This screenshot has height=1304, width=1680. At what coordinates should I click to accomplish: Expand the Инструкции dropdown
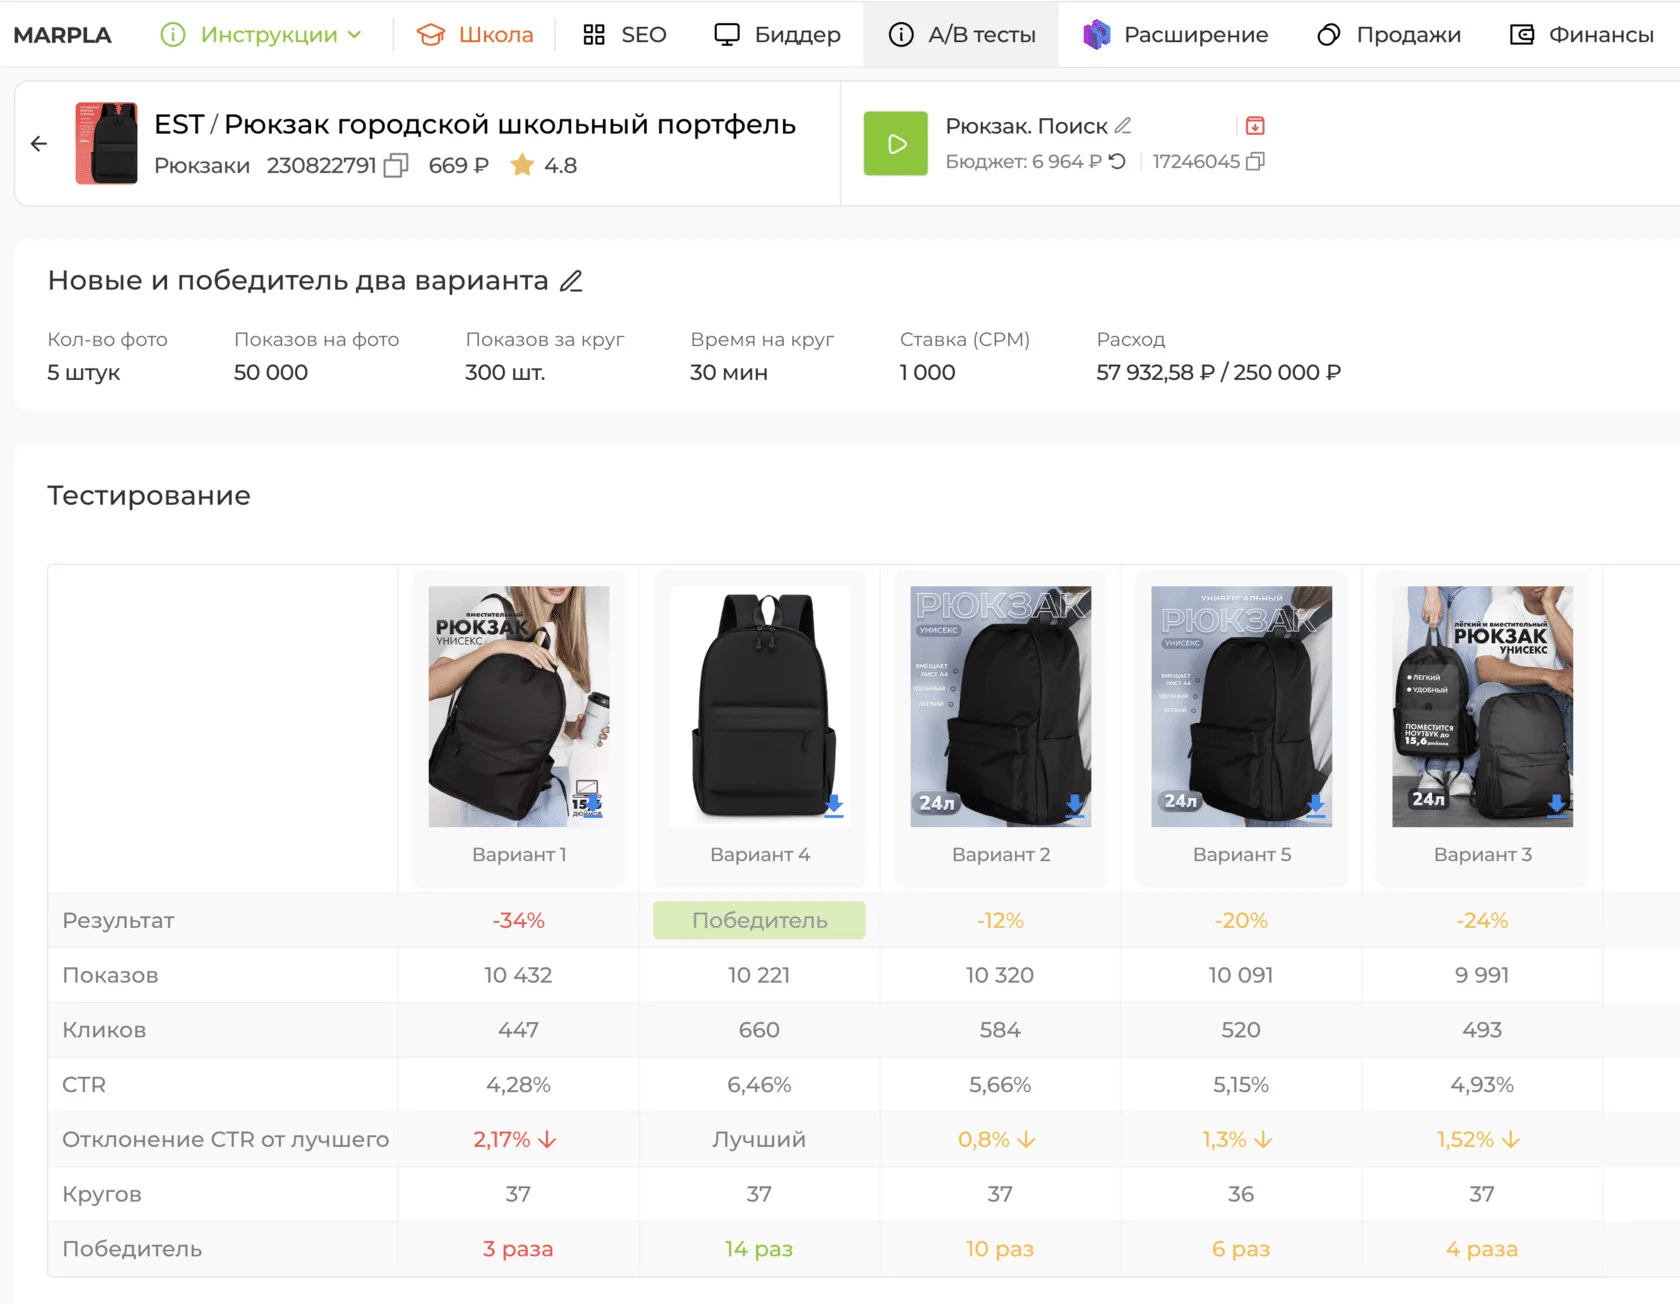coord(261,35)
